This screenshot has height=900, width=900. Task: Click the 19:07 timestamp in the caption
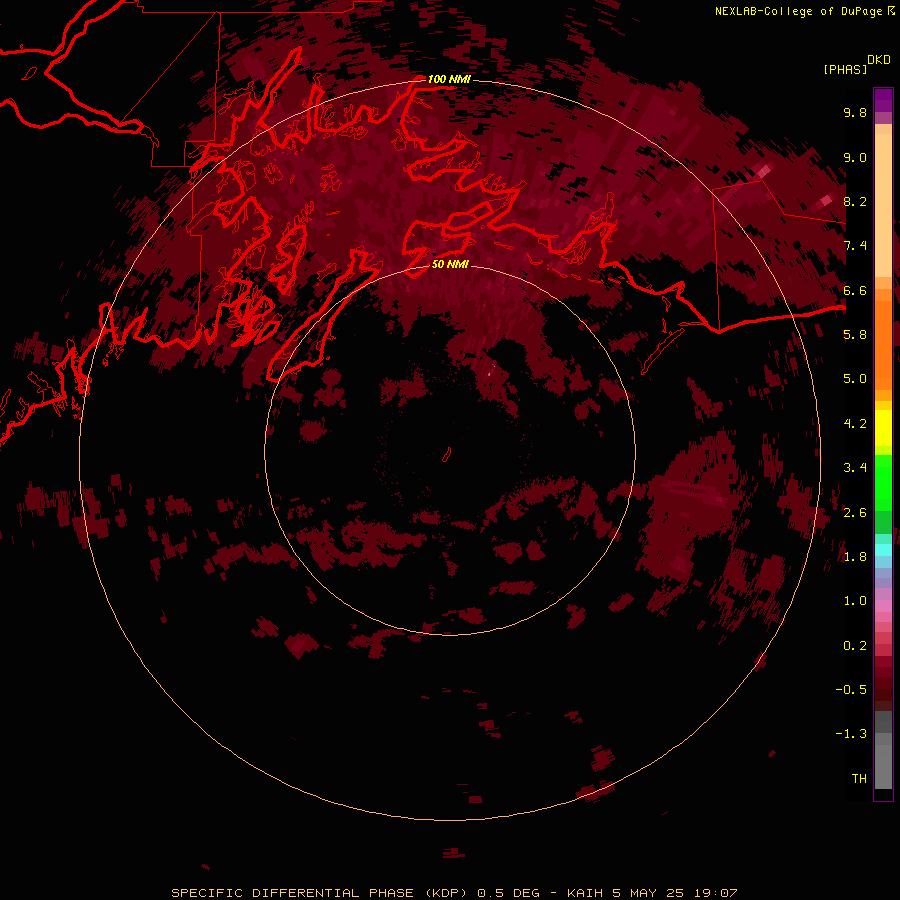pos(714,893)
